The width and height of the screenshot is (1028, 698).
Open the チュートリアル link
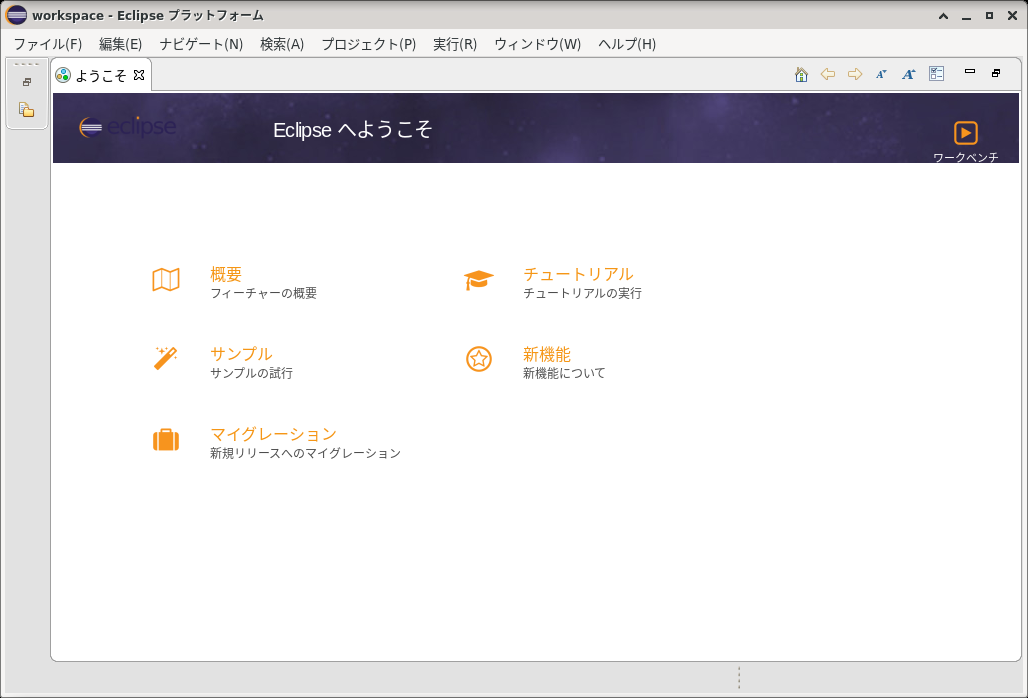point(578,274)
